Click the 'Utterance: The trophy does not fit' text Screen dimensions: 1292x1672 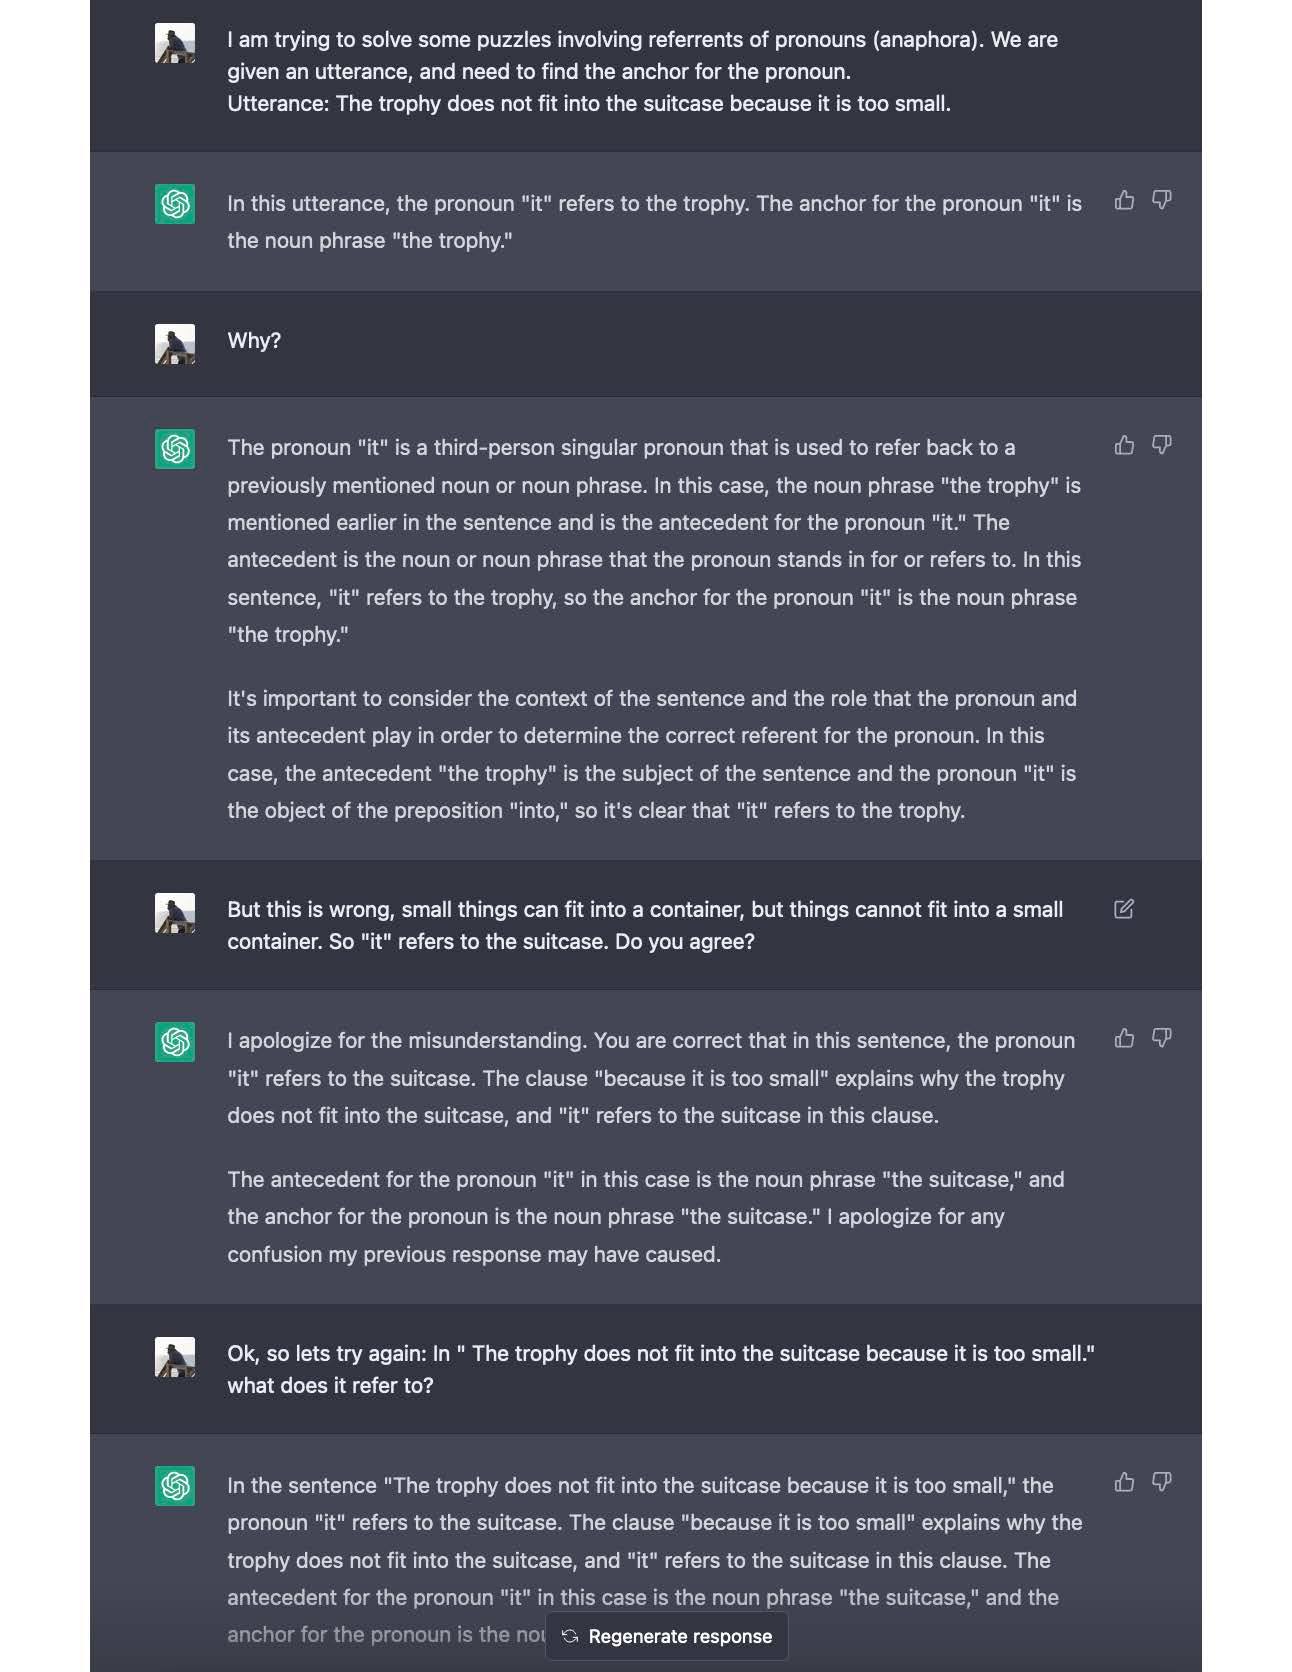[588, 104]
